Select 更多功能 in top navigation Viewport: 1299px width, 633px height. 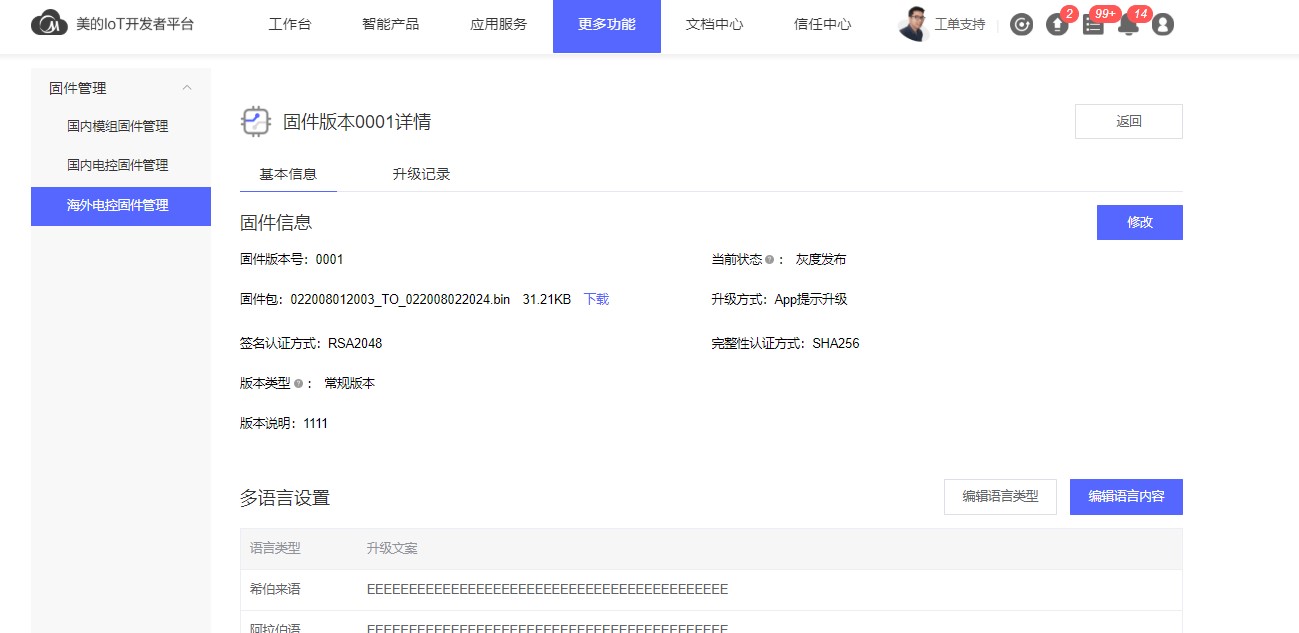point(607,25)
